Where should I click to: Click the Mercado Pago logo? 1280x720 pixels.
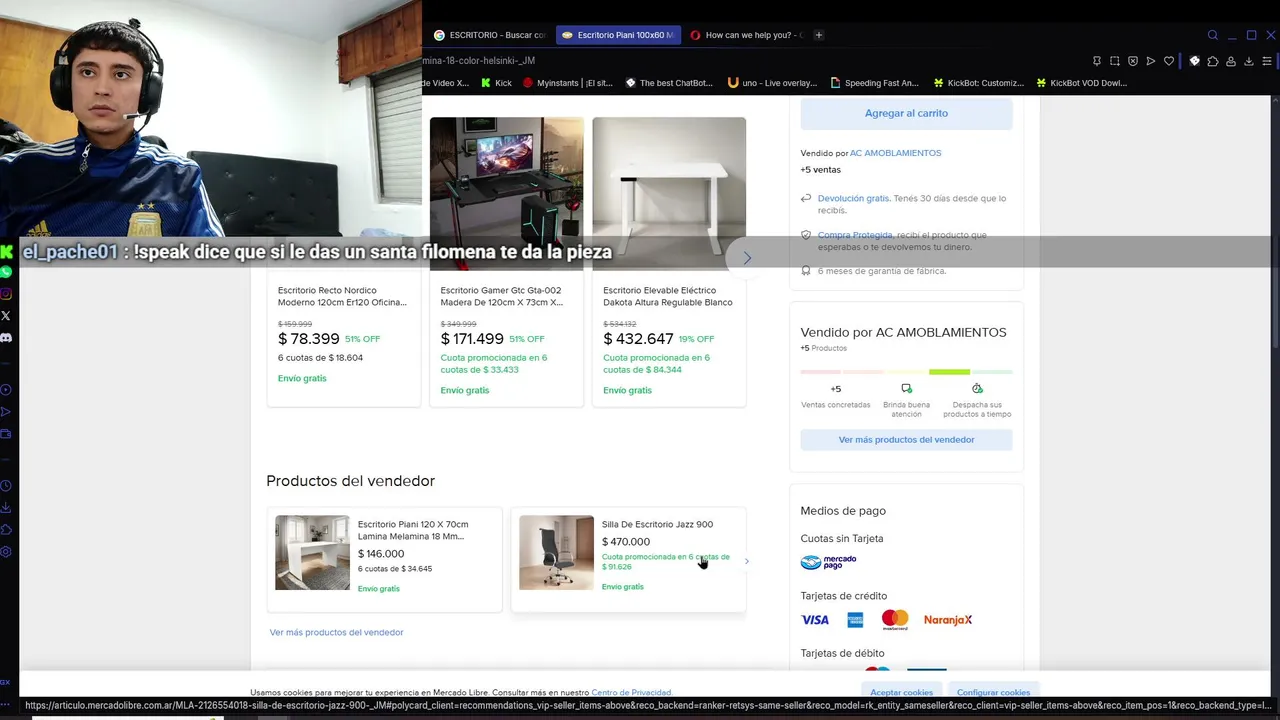tap(828, 562)
